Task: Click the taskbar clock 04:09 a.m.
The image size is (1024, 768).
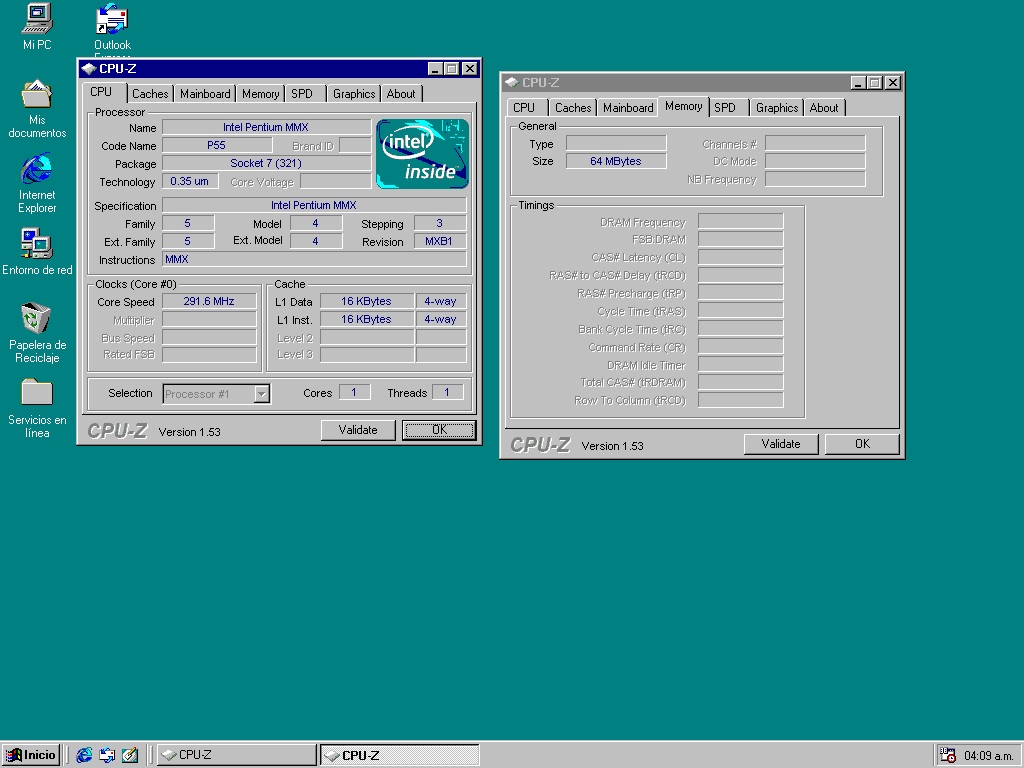Action: pos(989,756)
